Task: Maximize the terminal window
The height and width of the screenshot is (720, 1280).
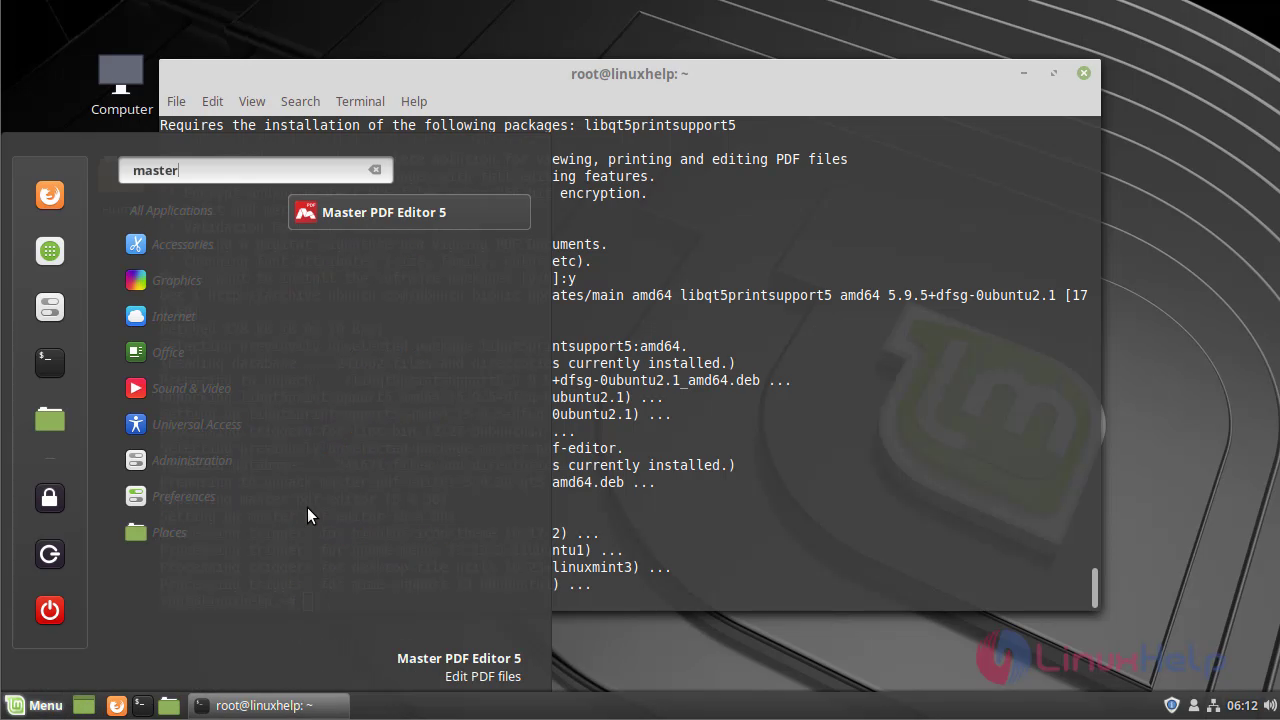Action: click(x=1054, y=73)
